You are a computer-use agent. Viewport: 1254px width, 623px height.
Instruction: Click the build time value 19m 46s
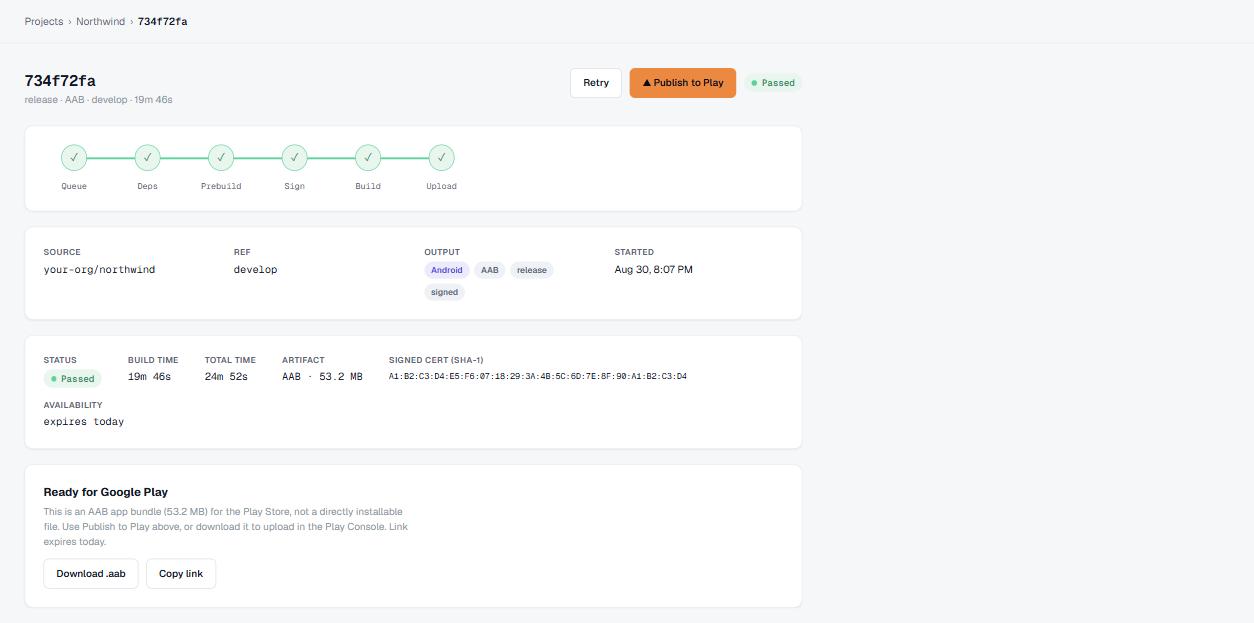150,377
